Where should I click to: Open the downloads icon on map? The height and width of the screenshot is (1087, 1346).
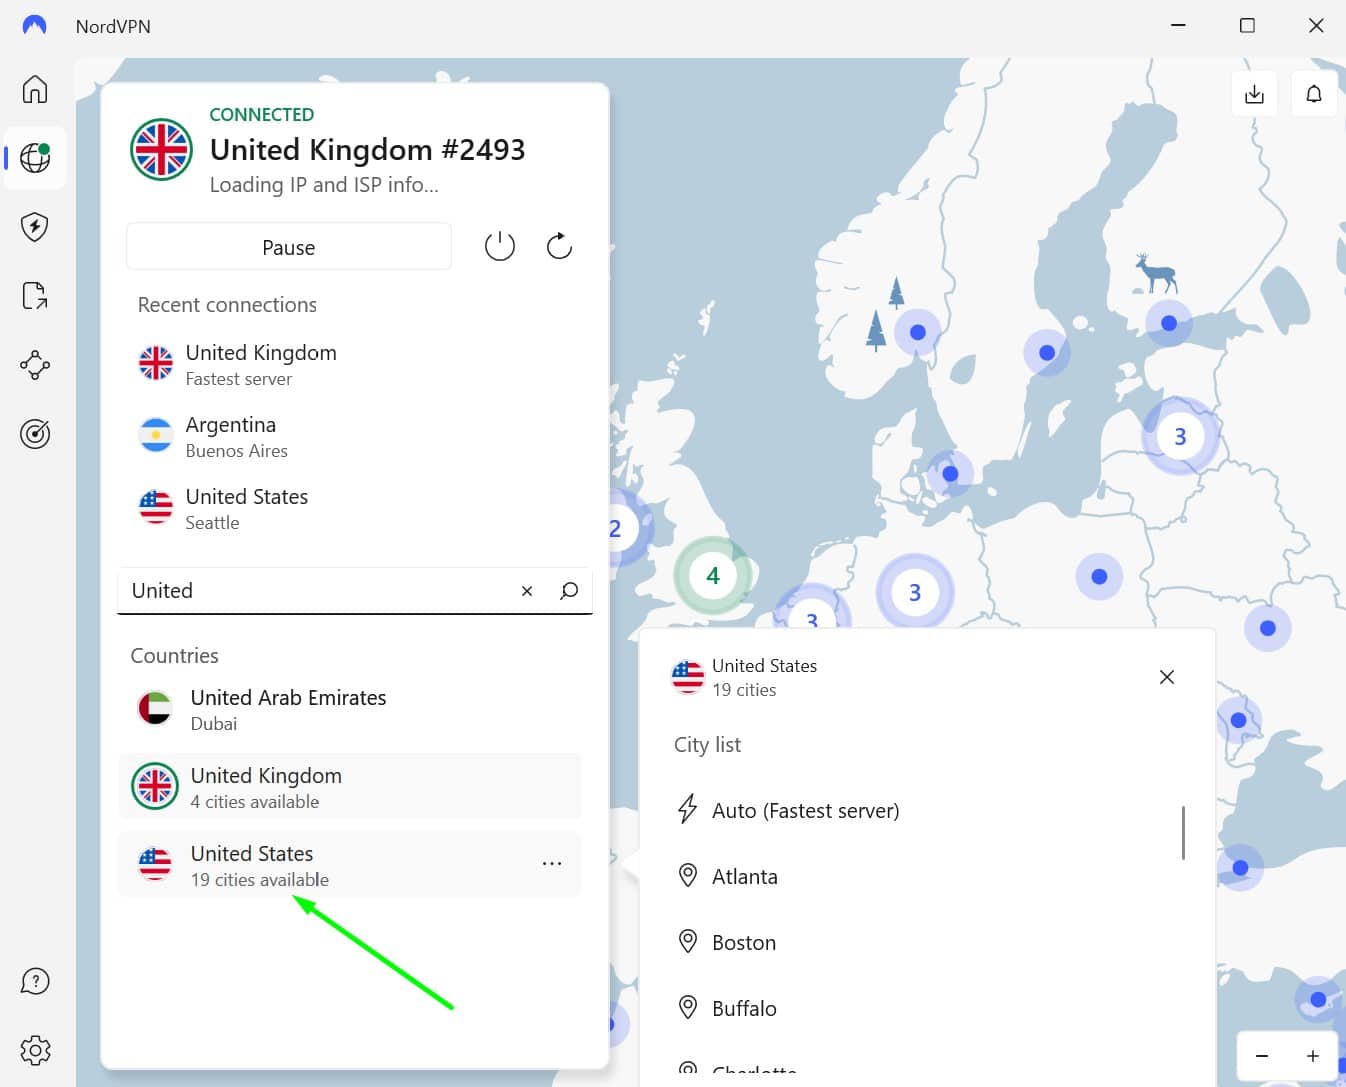[x=1254, y=94]
